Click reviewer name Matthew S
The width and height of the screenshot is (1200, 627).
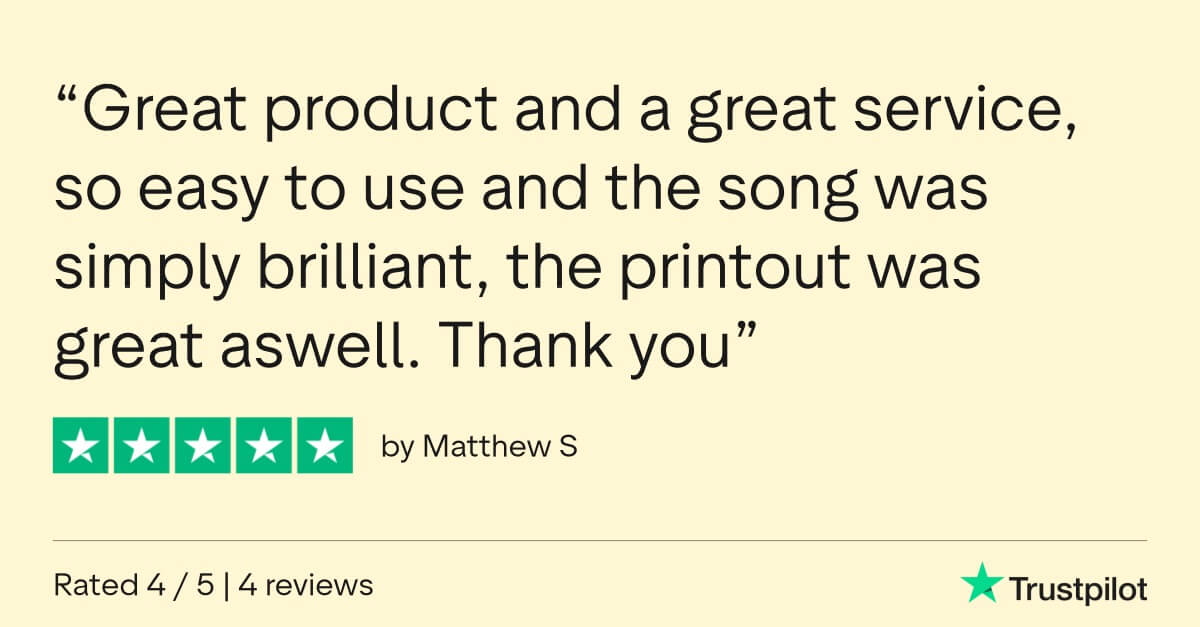click(500, 446)
